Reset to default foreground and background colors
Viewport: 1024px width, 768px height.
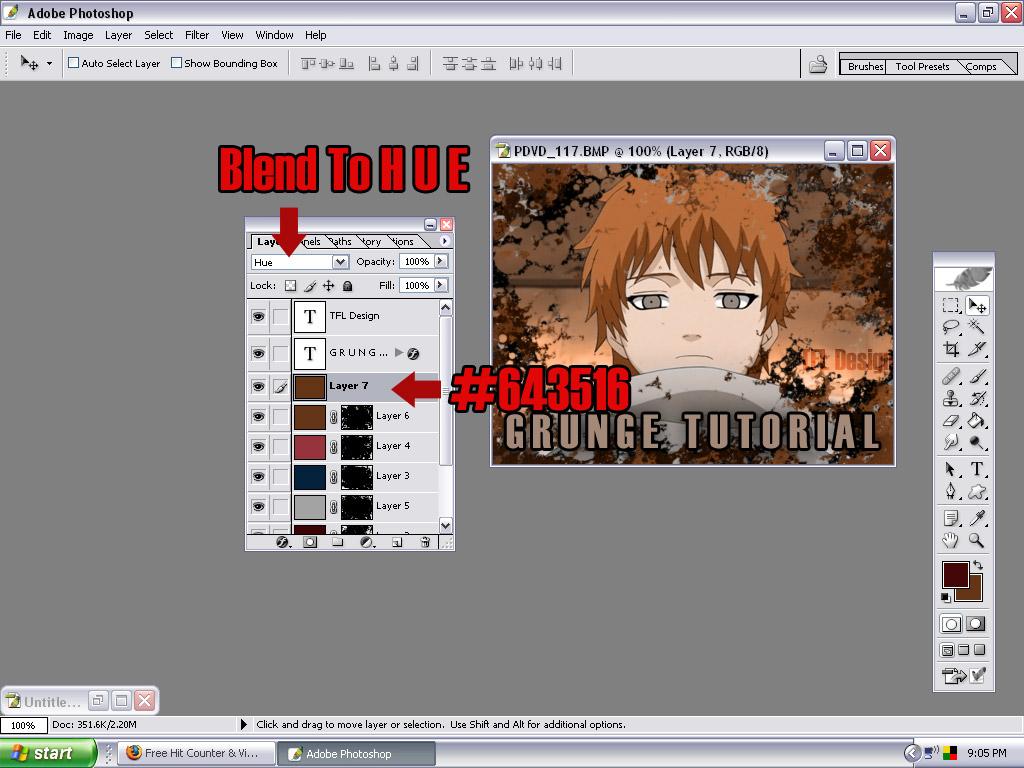point(946,597)
